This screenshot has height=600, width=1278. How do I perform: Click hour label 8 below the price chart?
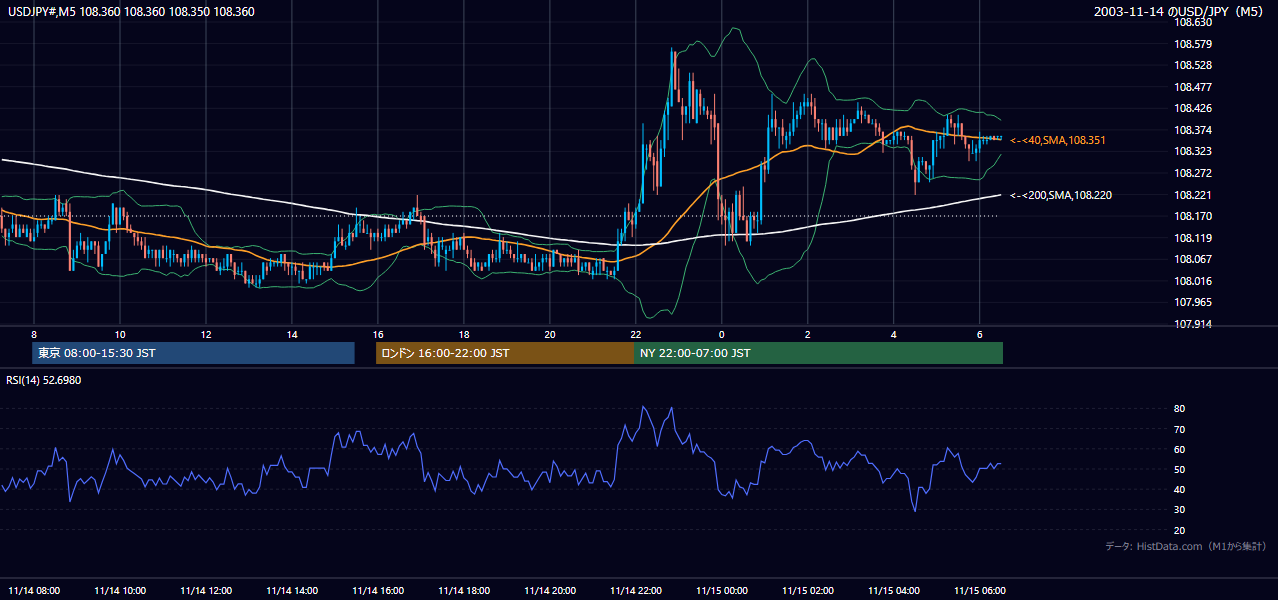pyautogui.click(x=34, y=334)
